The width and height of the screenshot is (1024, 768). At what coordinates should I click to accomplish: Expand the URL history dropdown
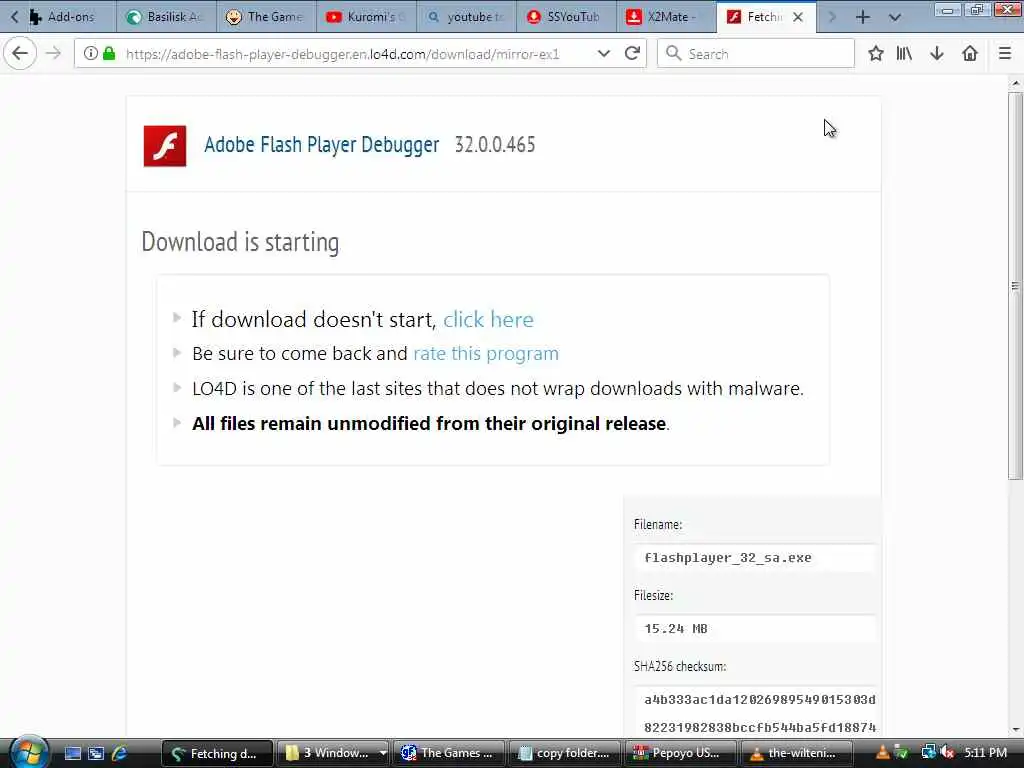603,54
